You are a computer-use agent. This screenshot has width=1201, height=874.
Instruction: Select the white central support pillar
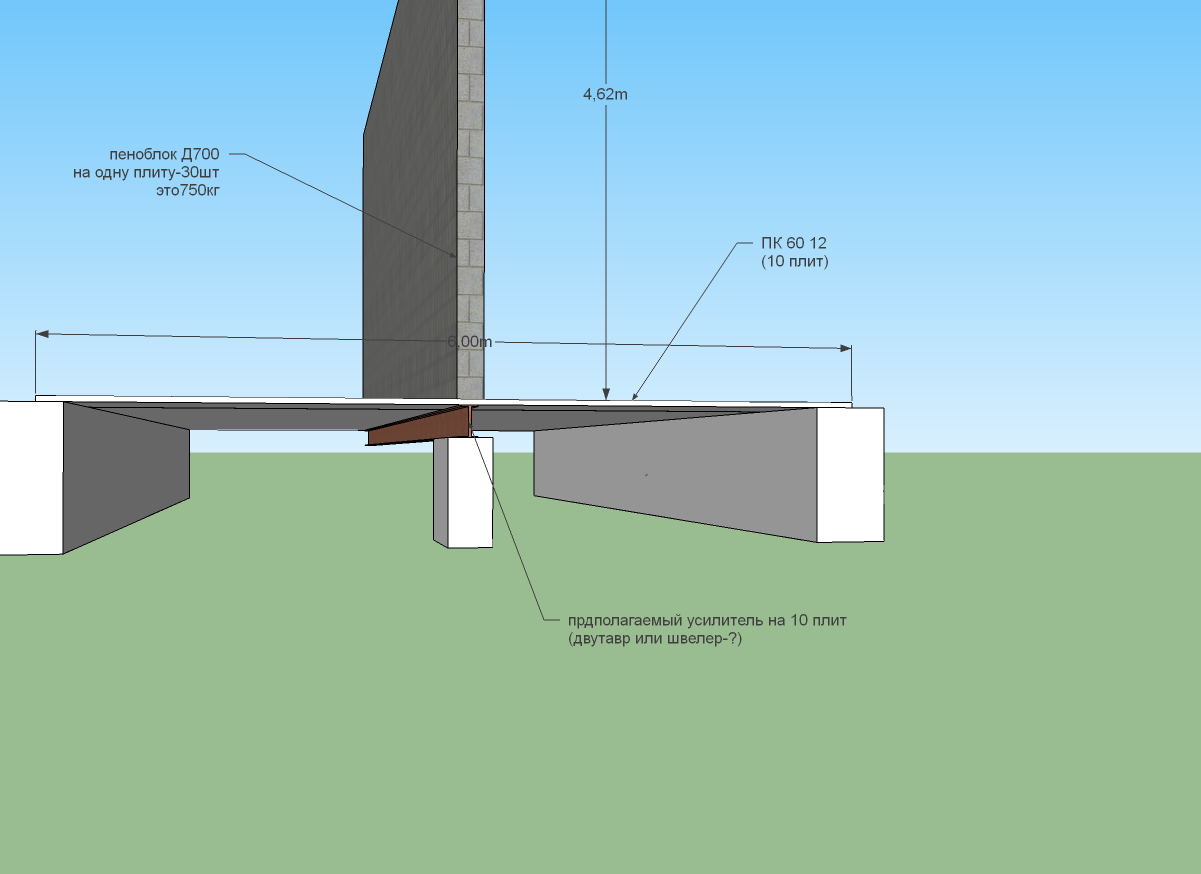tap(463, 492)
